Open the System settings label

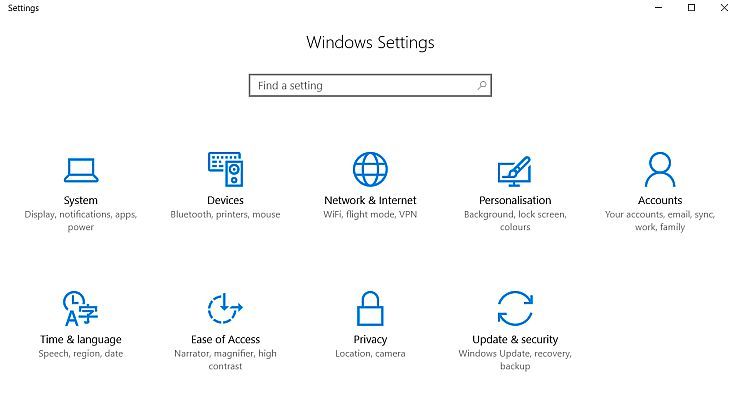(81, 200)
